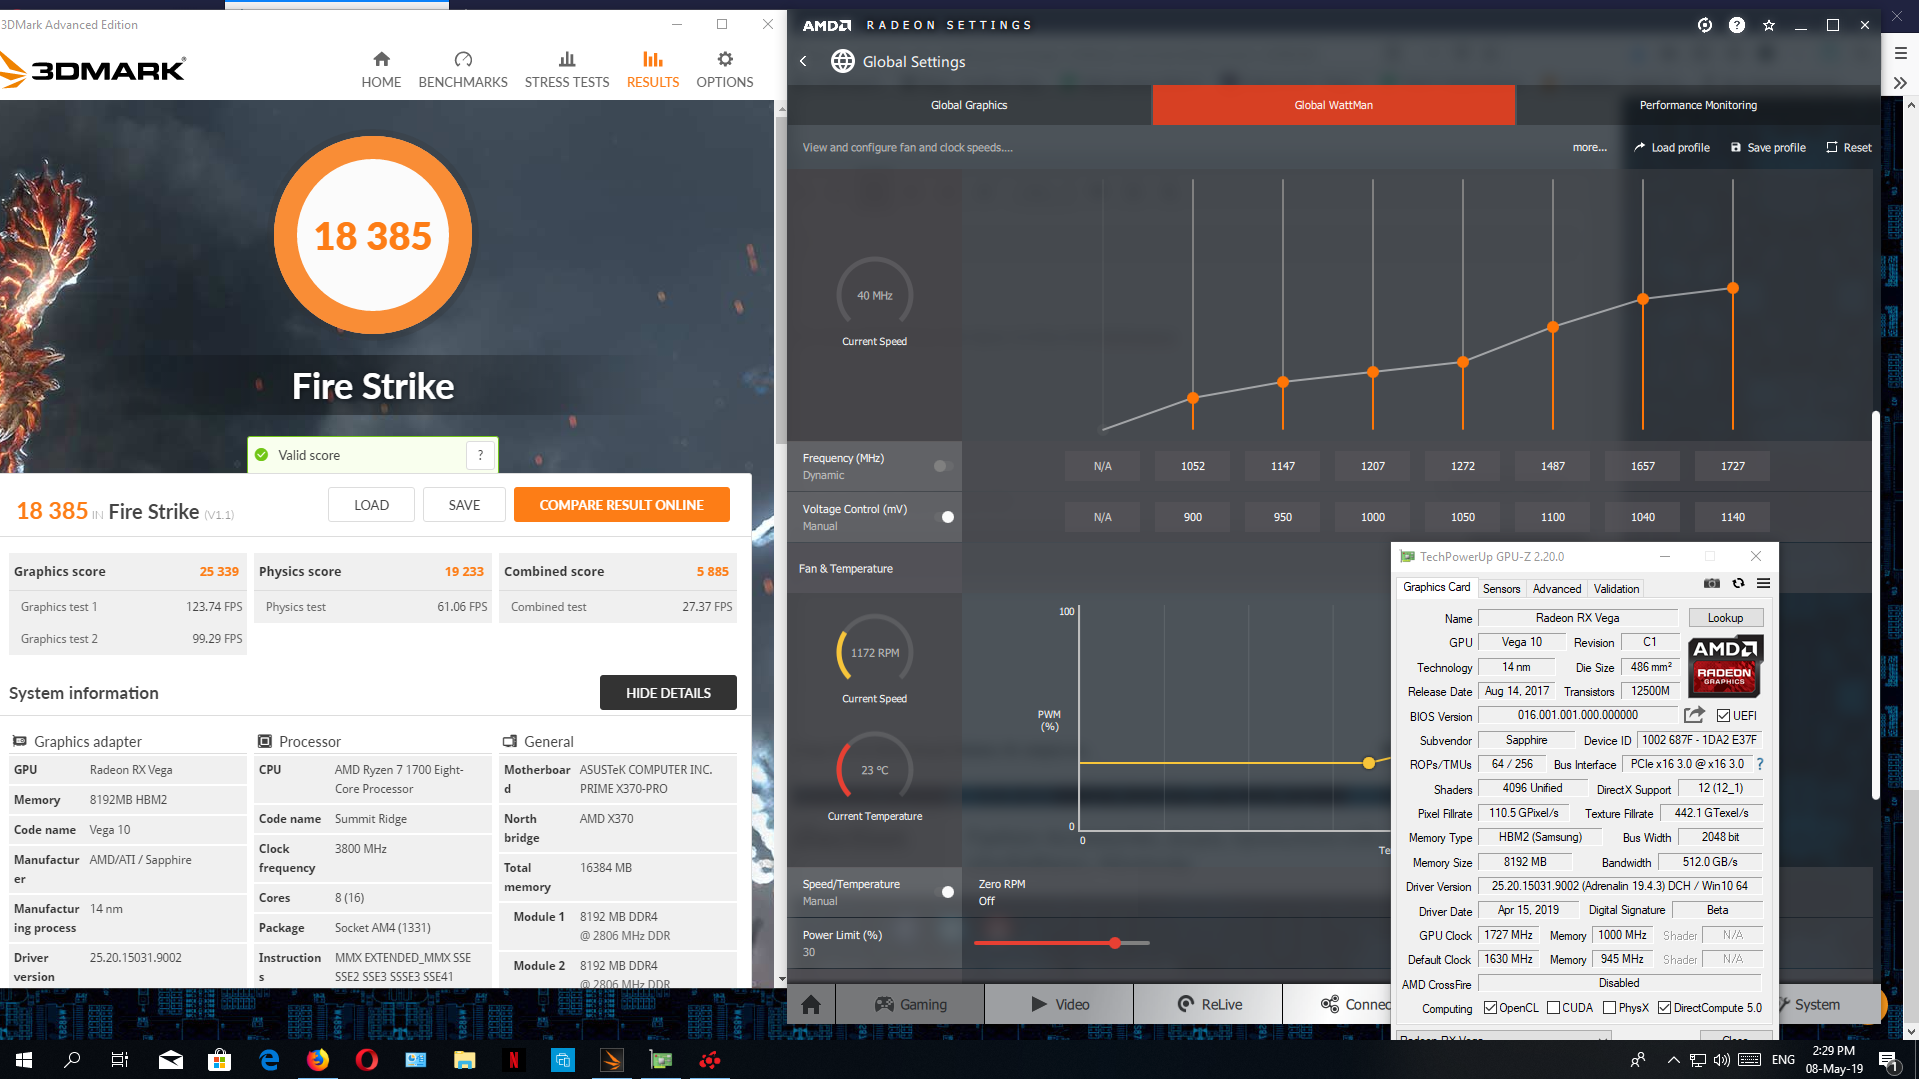Expand WattMan description with more...

[x=1589, y=148]
